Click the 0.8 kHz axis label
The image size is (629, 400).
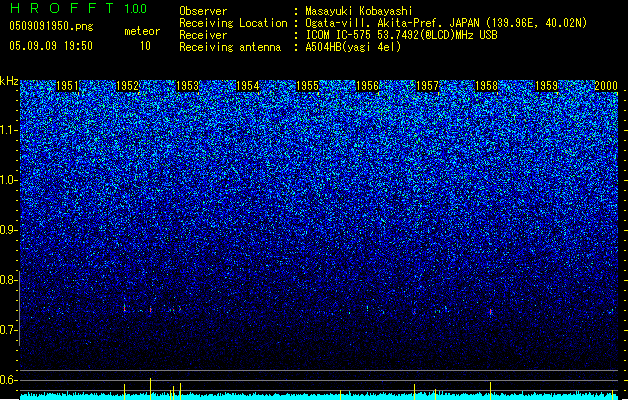click(8, 280)
